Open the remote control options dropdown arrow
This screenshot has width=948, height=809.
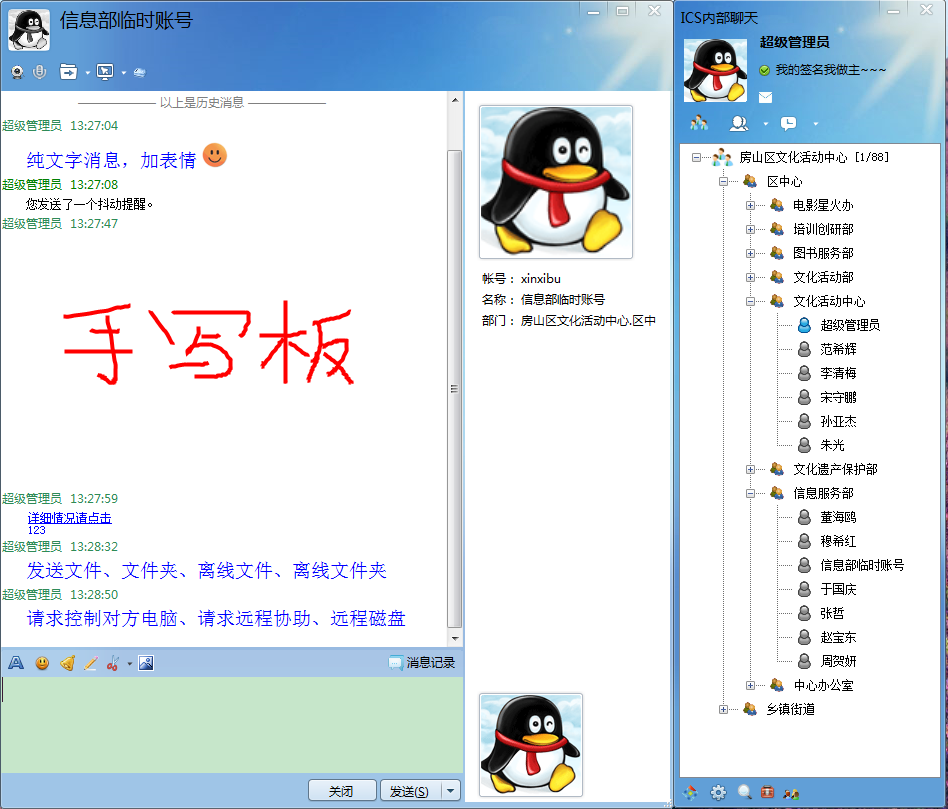(x=124, y=73)
